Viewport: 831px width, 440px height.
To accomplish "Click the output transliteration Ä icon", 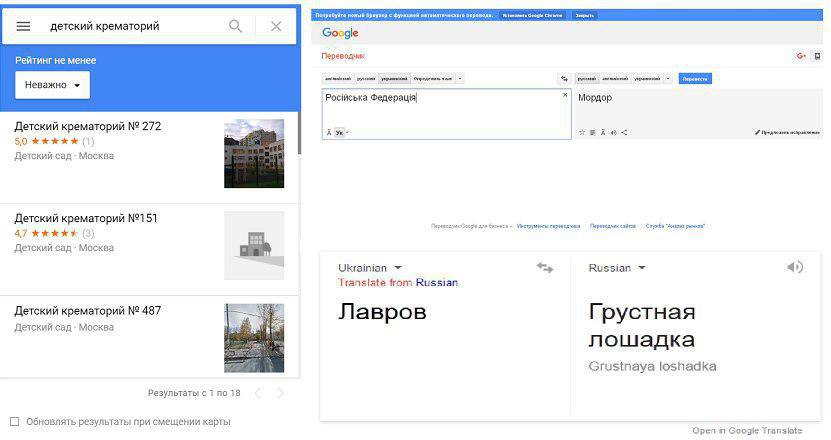I will click(603, 133).
